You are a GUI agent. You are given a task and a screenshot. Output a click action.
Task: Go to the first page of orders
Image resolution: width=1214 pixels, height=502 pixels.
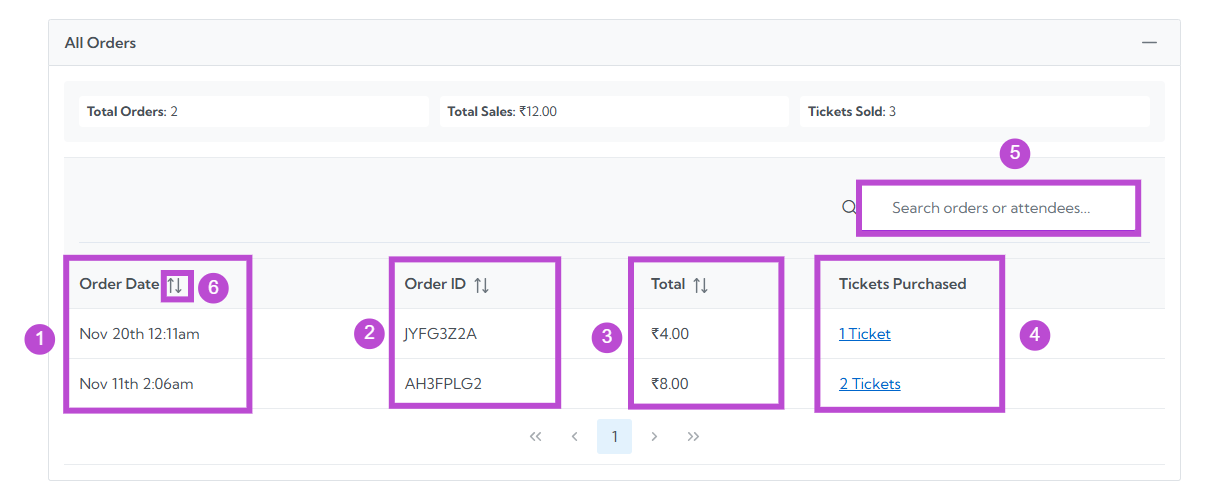[x=535, y=437]
